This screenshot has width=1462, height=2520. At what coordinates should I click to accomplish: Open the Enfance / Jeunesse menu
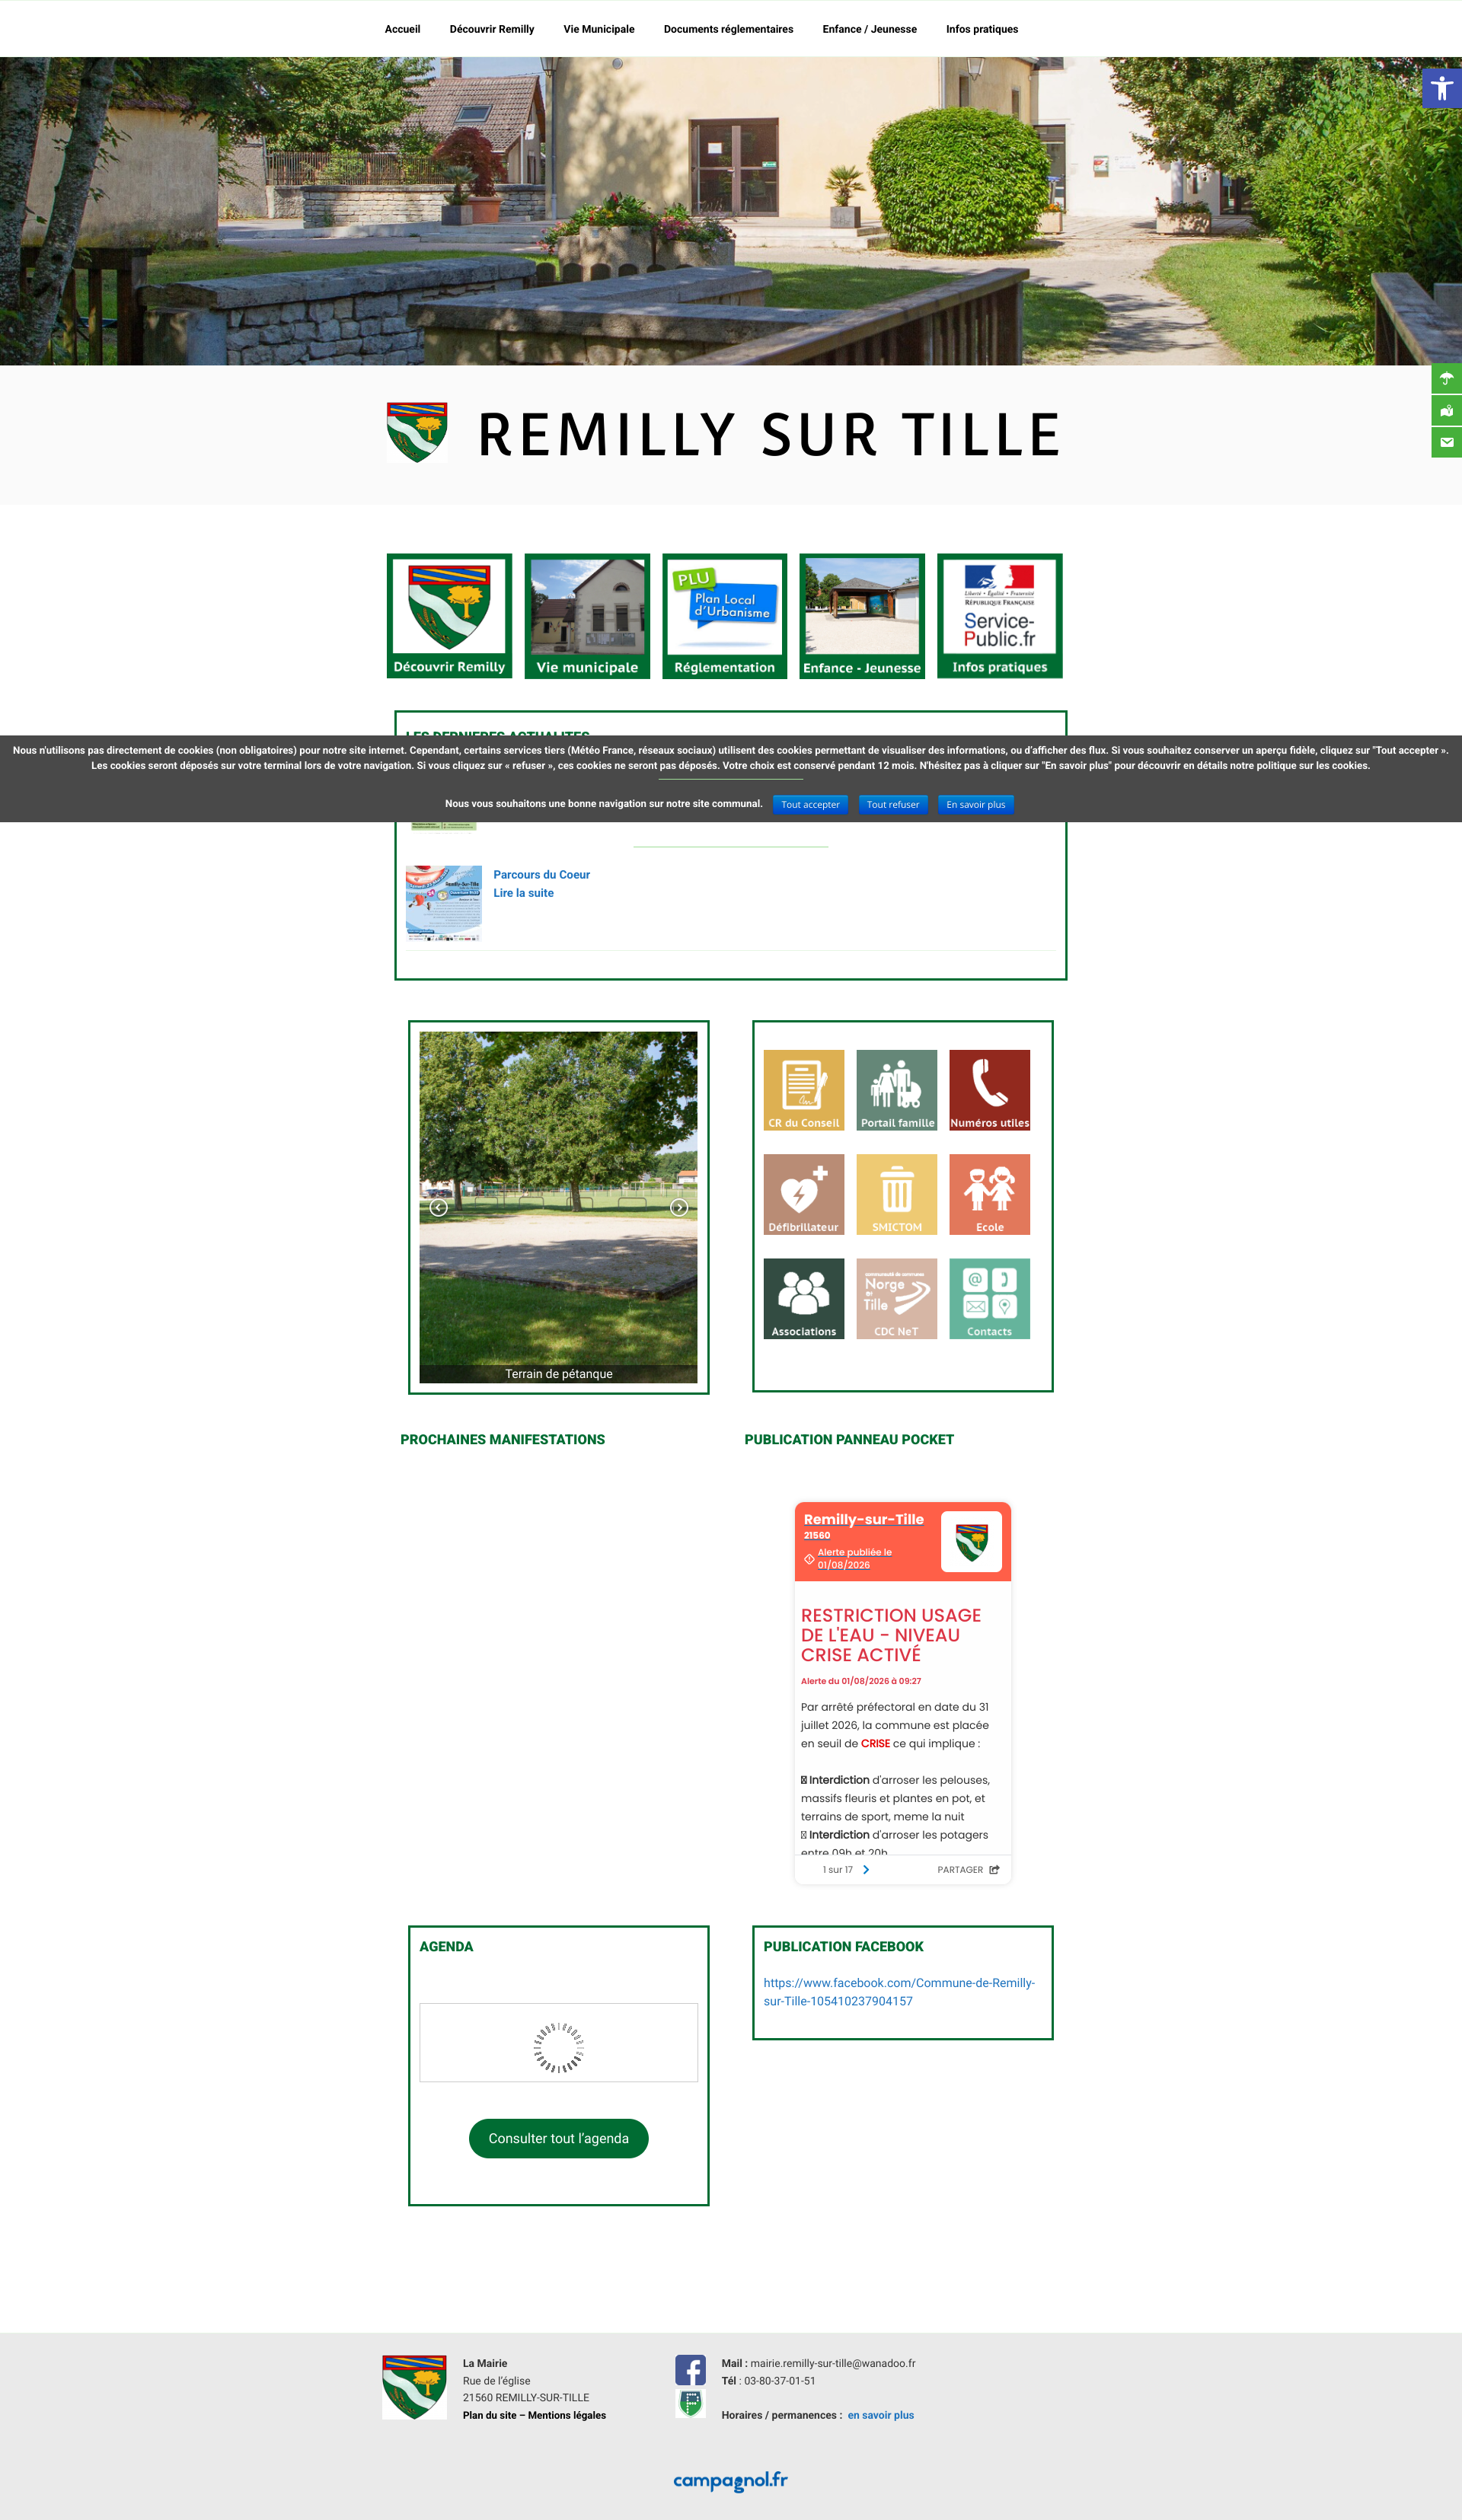pyautogui.click(x=869, y=29)
